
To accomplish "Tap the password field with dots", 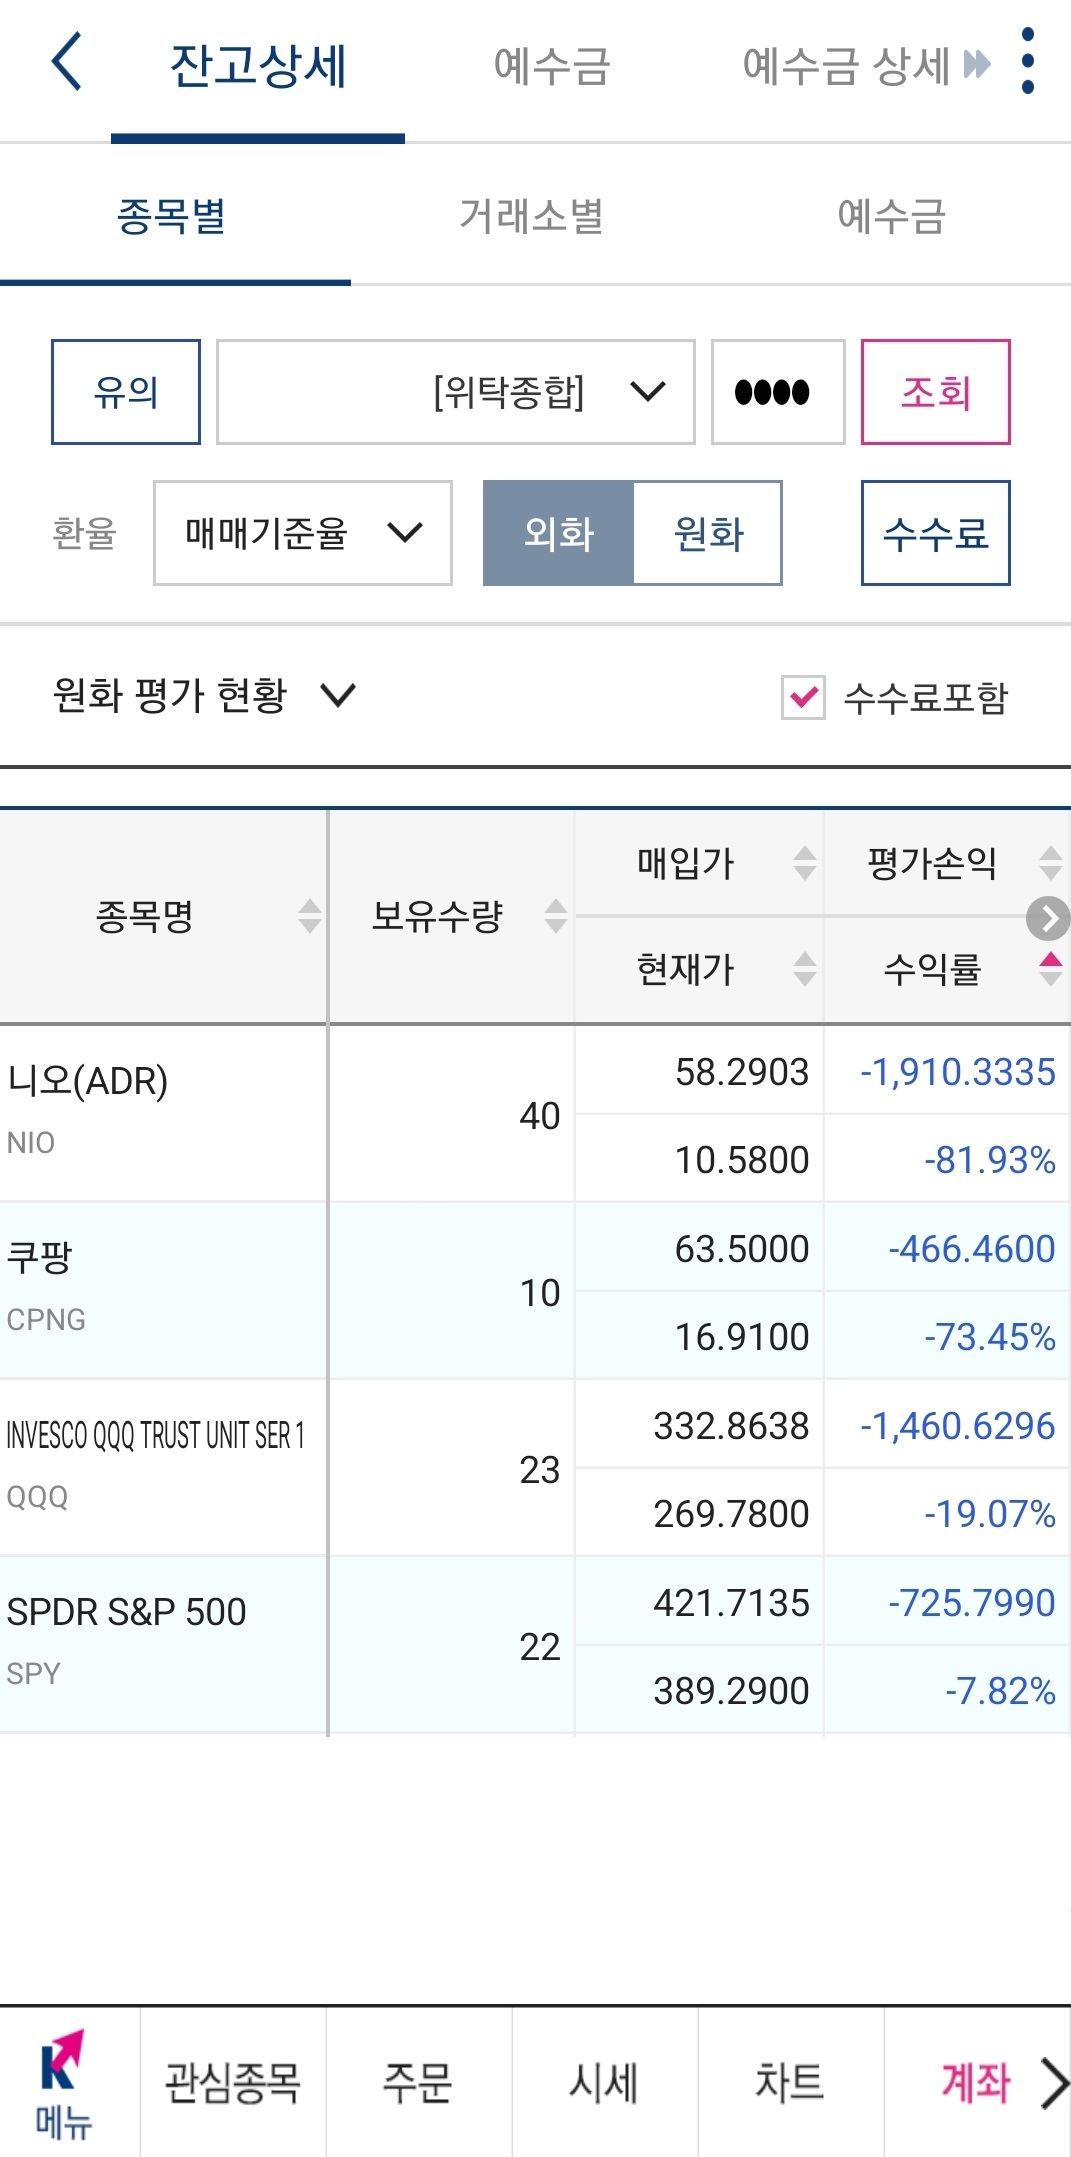I will tap(778, 392).
